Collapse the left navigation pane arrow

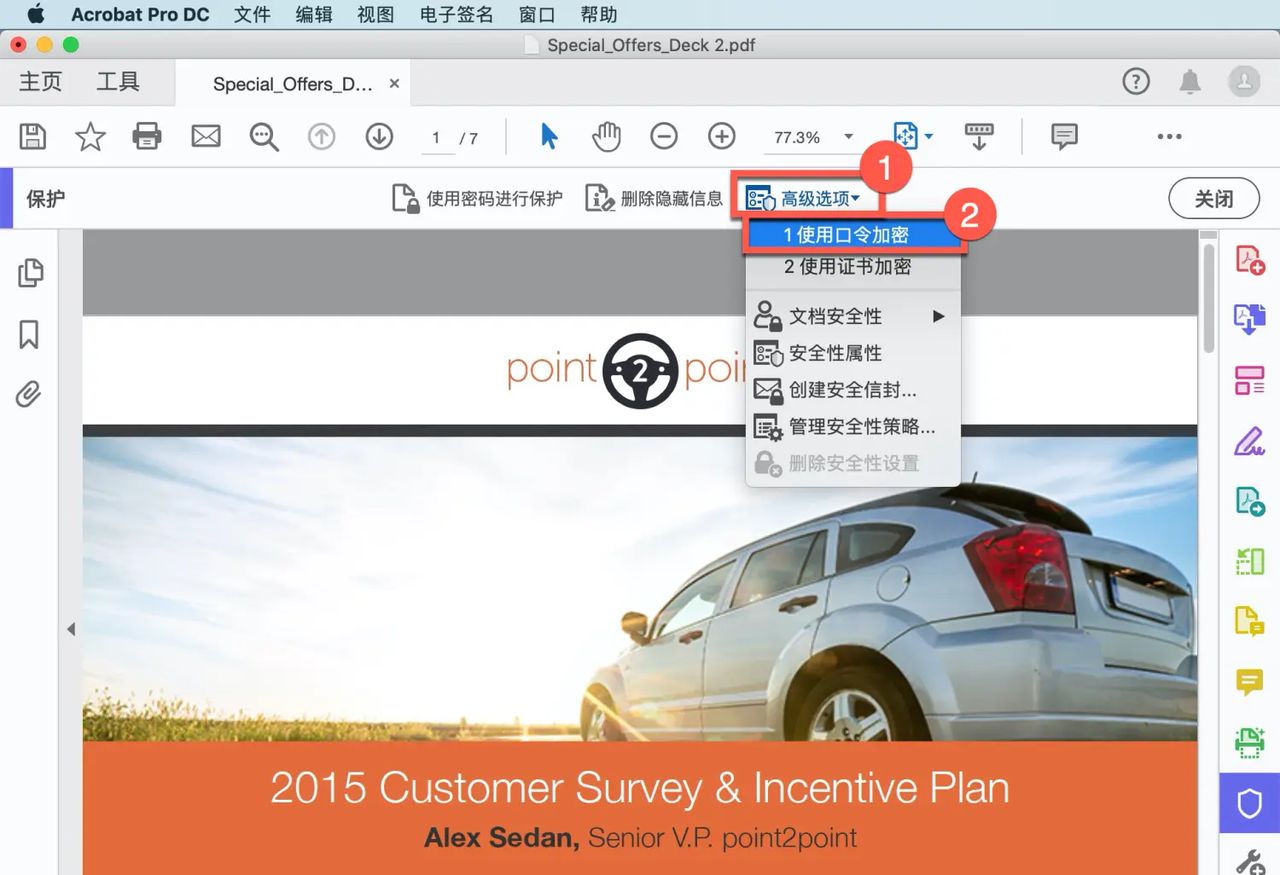pos(71,629)
